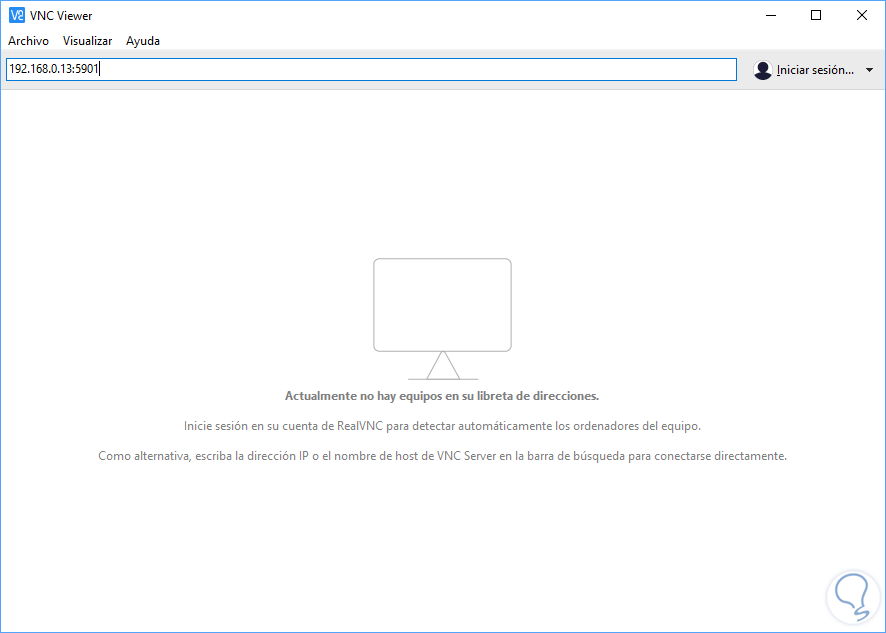
Task: Open the Ayuda menu
Action: [143, 41]
